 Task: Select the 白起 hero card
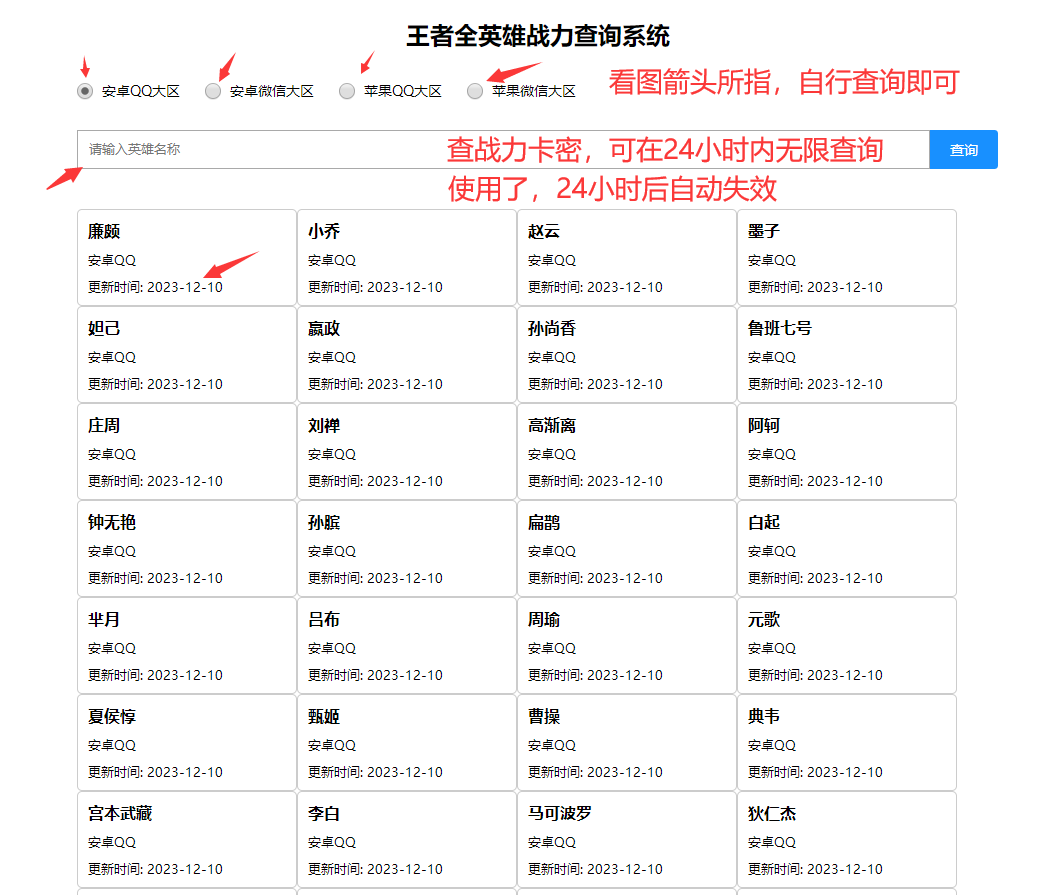pos(847,548)
